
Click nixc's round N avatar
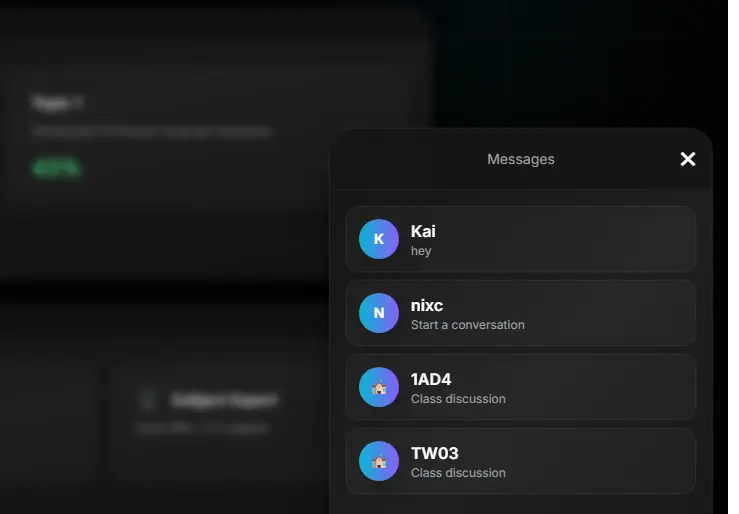pyautogui.click(x=379, y=313)
